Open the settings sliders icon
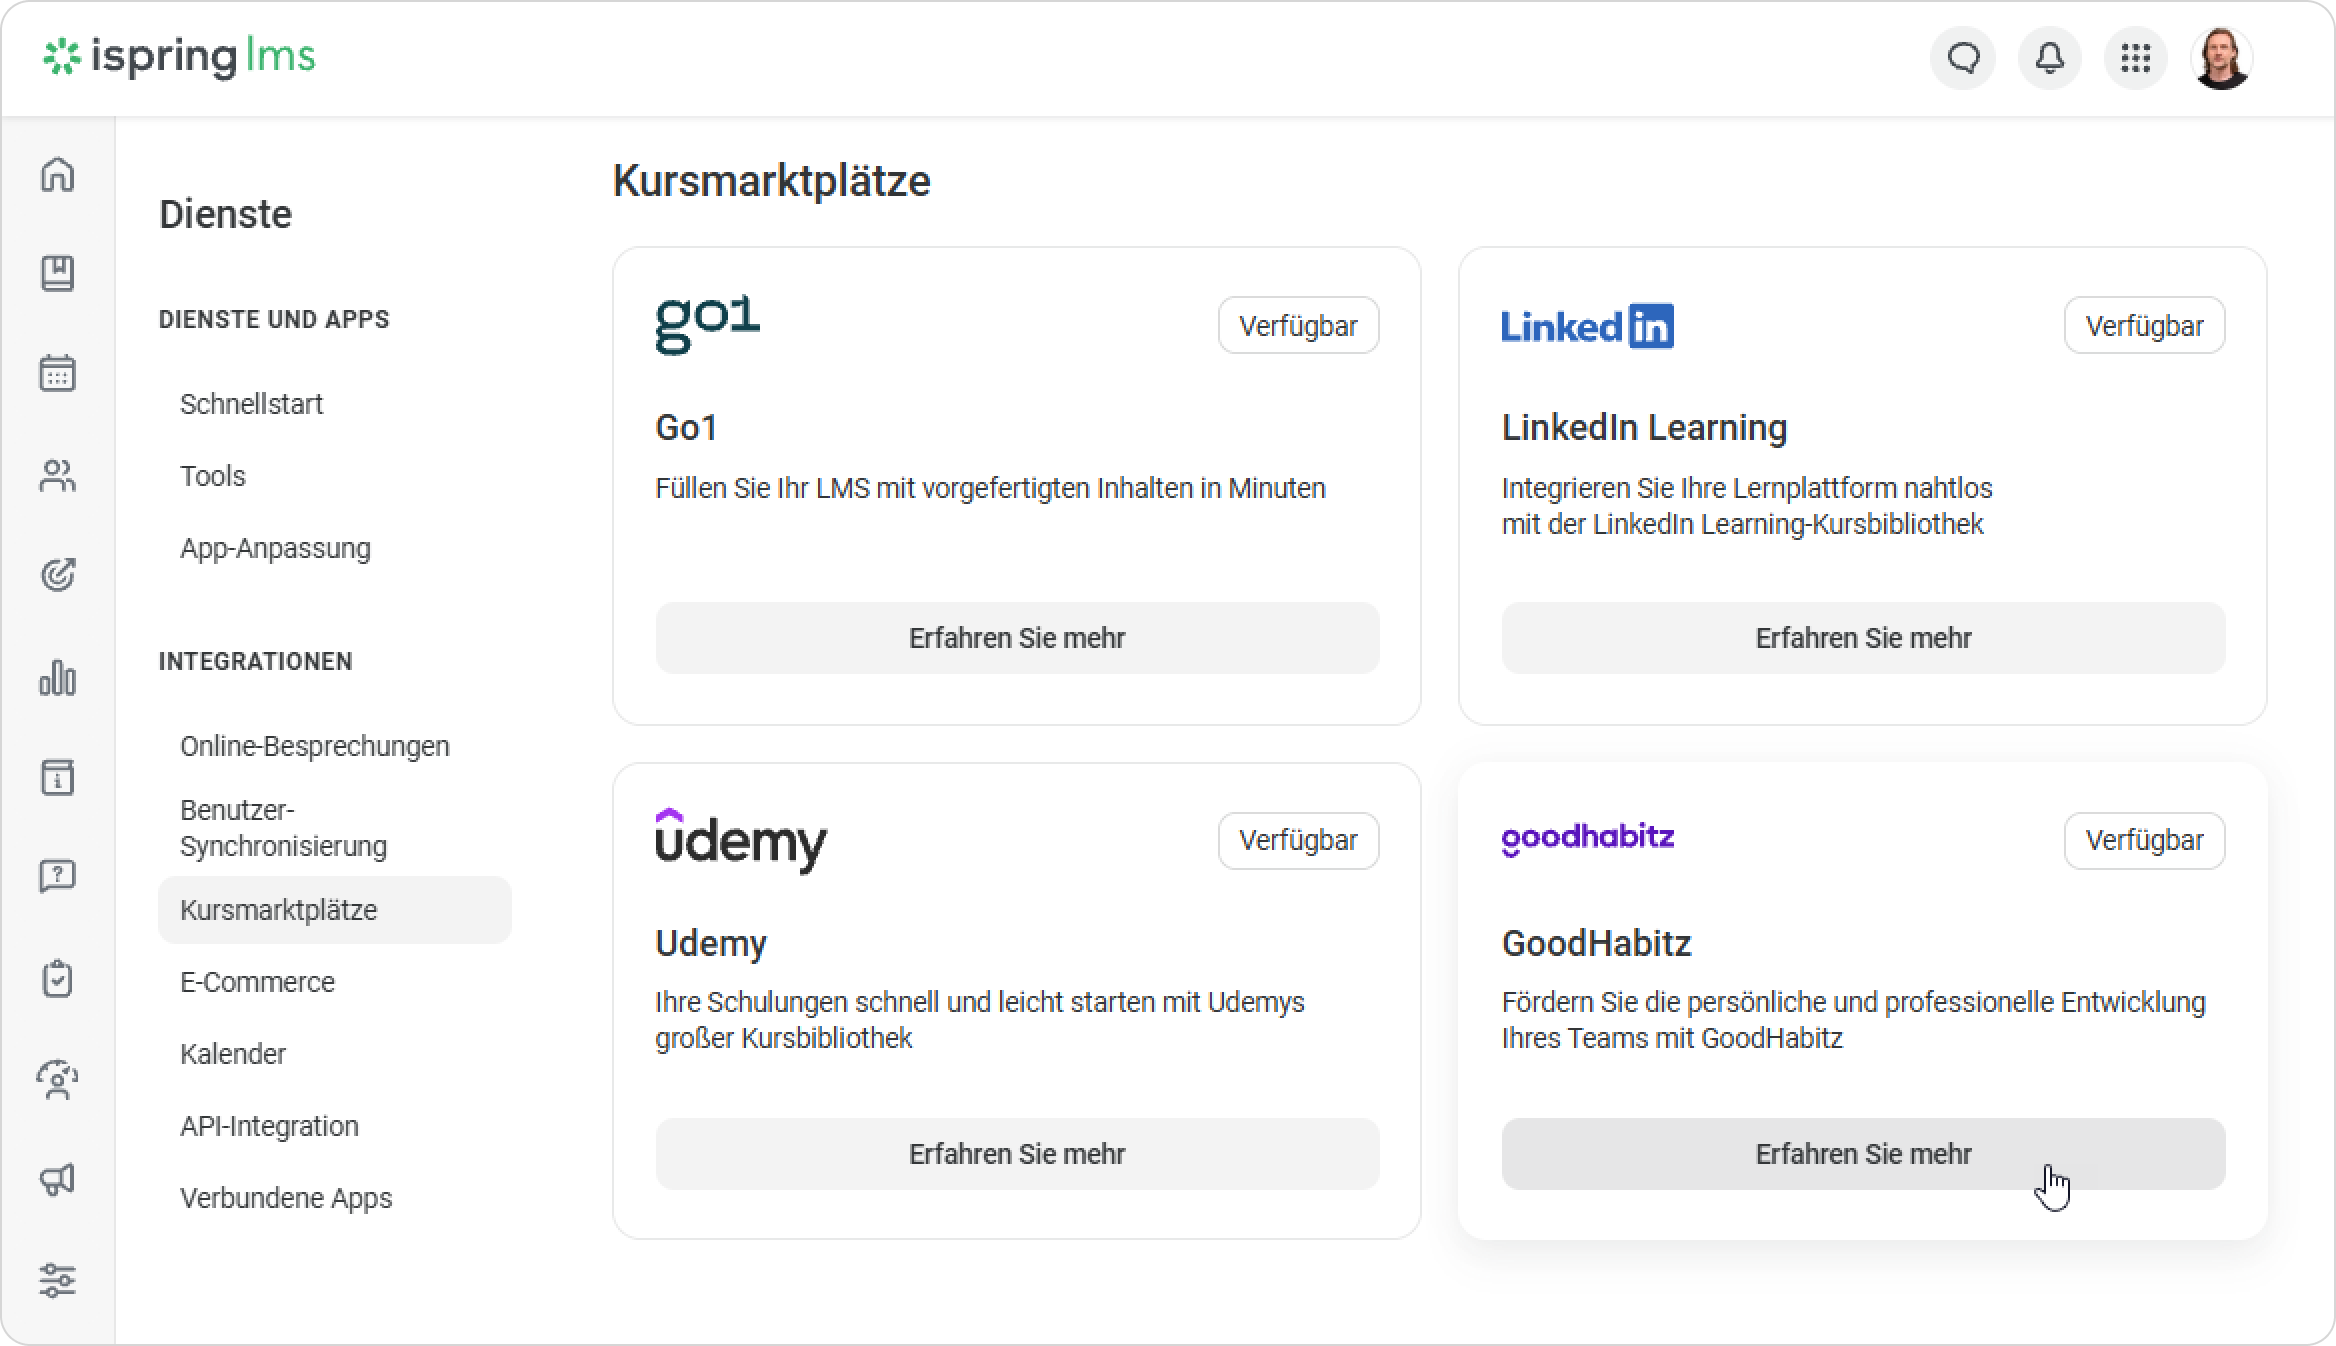 click(57, 1280)
